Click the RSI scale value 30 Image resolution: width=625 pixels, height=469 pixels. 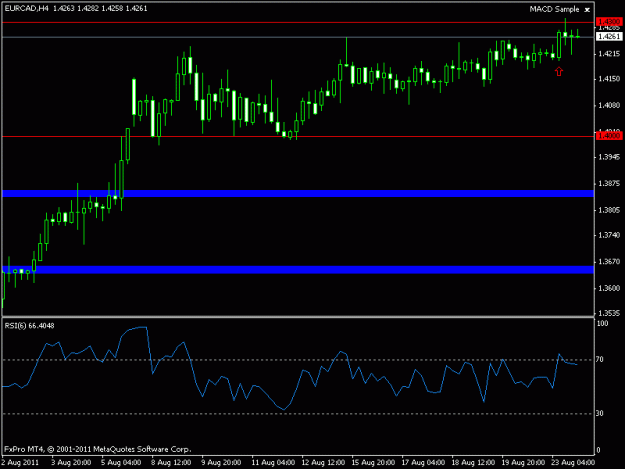[x=599, y=414]
